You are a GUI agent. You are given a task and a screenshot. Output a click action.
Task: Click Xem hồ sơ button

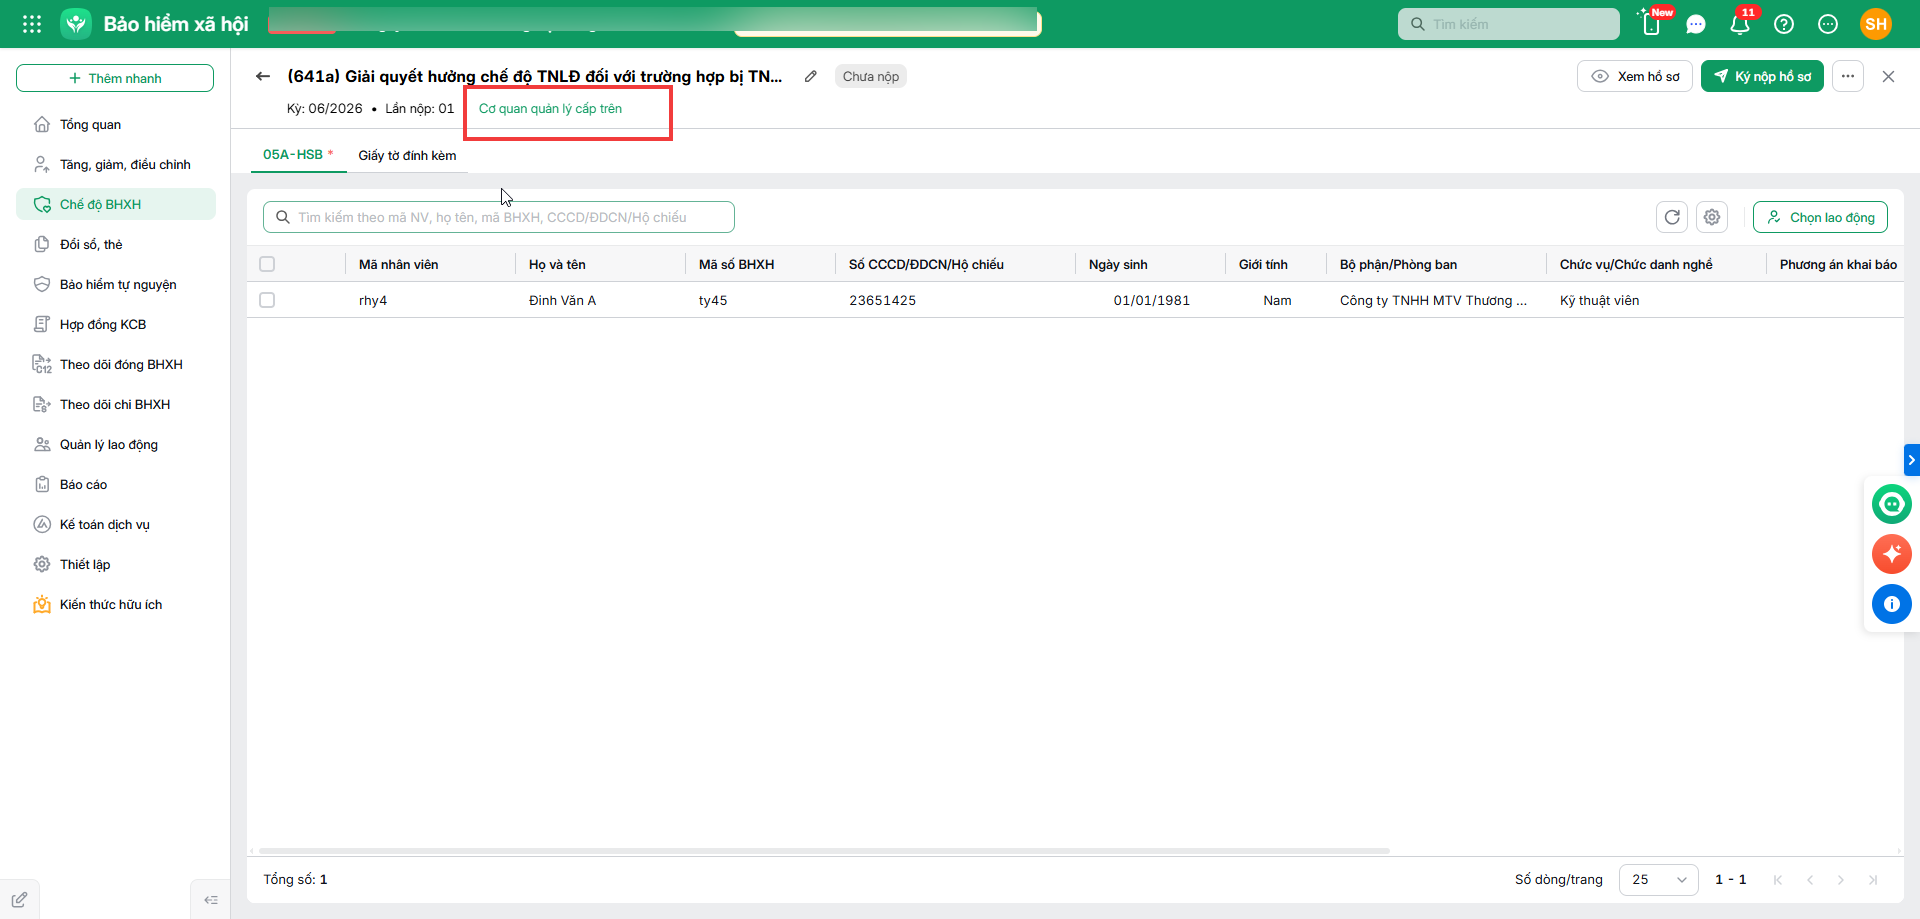(1635, 76)
